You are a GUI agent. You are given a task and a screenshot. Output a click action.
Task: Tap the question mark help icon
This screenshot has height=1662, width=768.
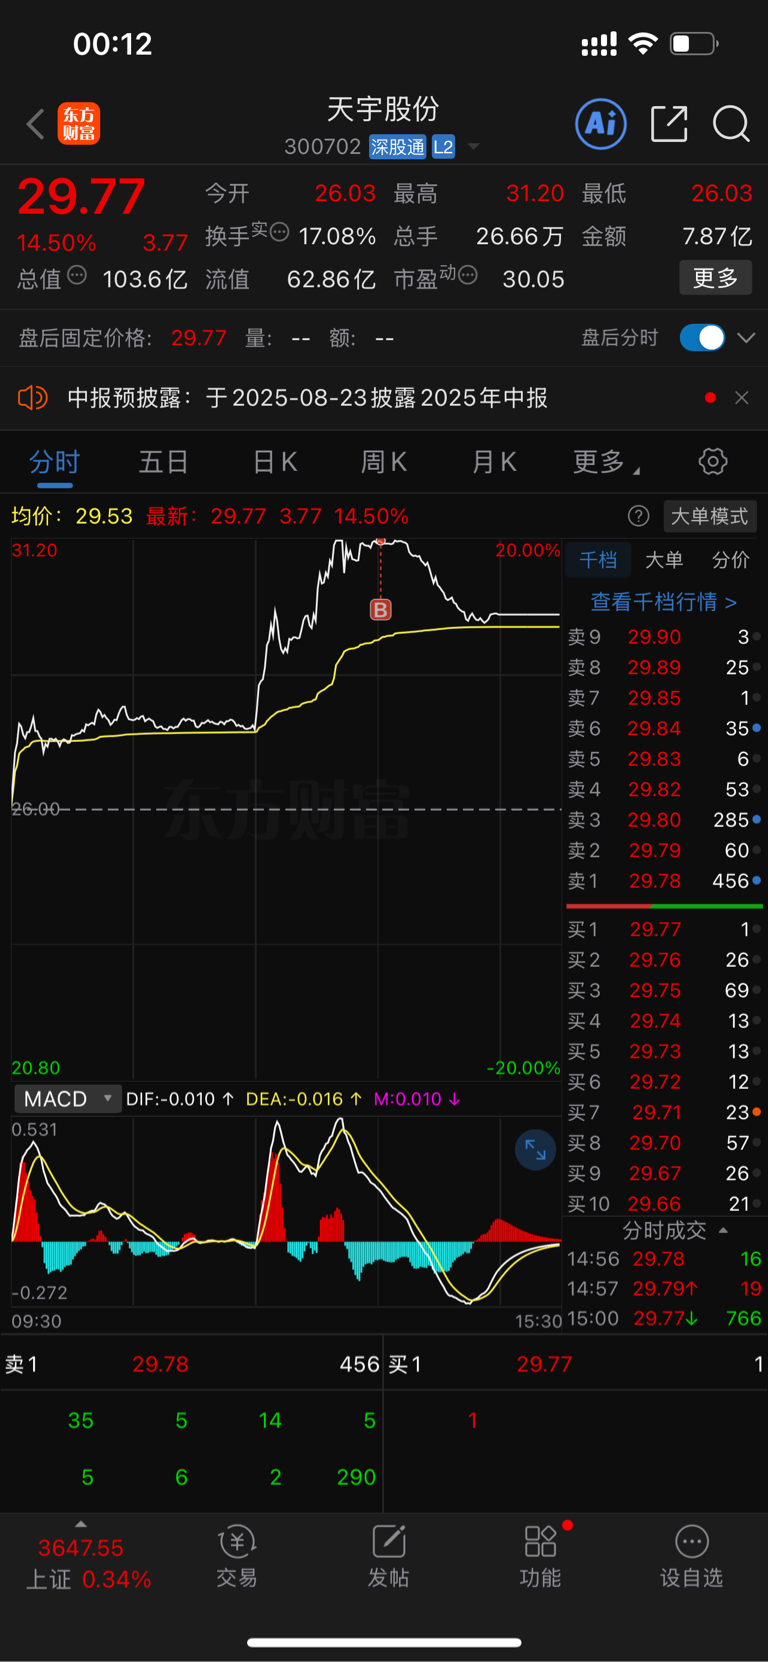(638, 516)
